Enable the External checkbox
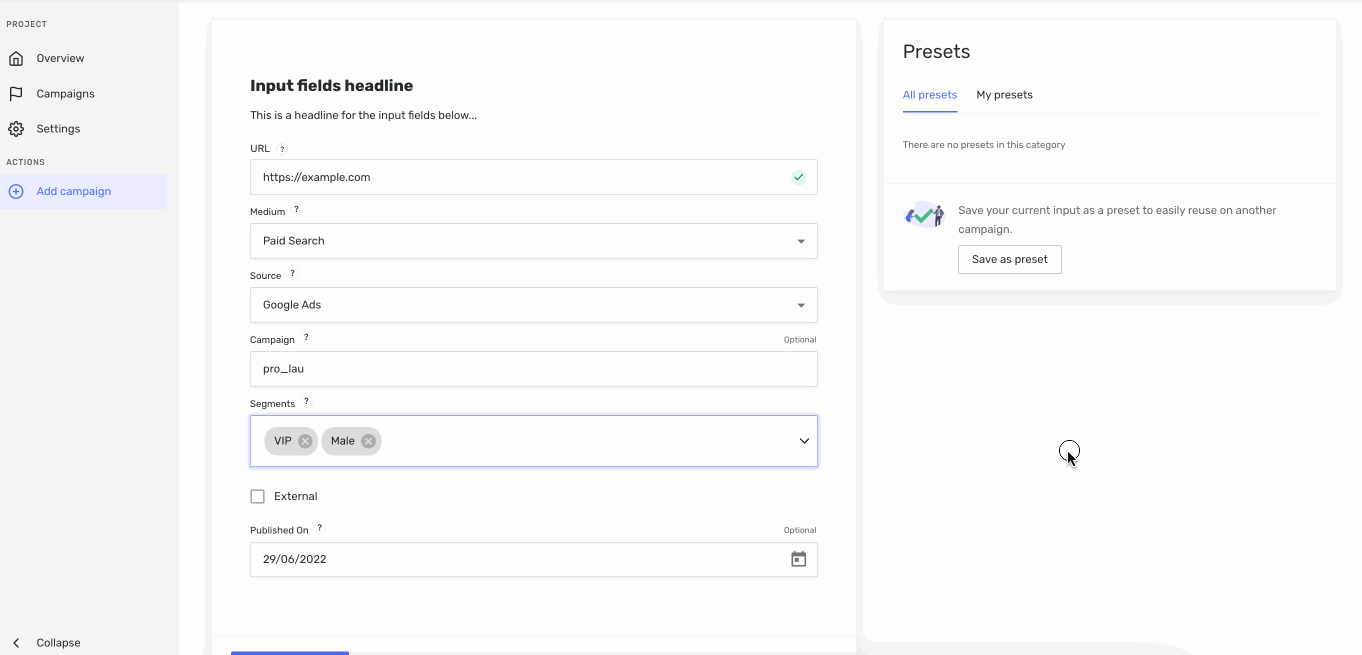The width and height of the screenshot is (1362, 655). 257,496
